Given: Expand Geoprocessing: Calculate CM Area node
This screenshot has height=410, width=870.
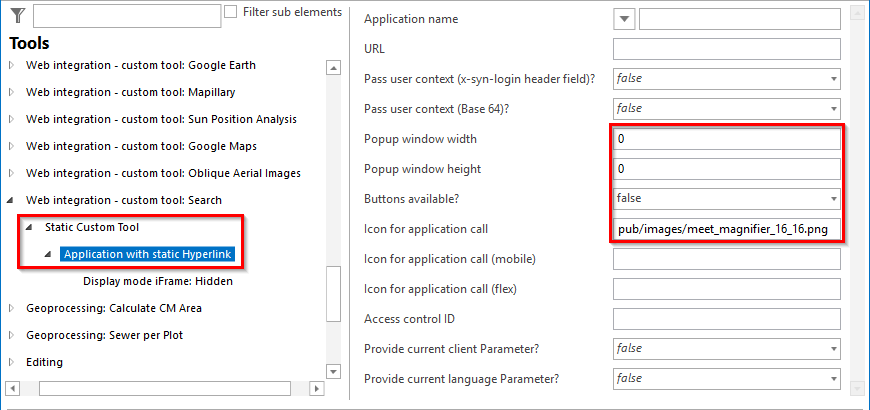Looking at the screenshot, I should (x=12, y=308).
